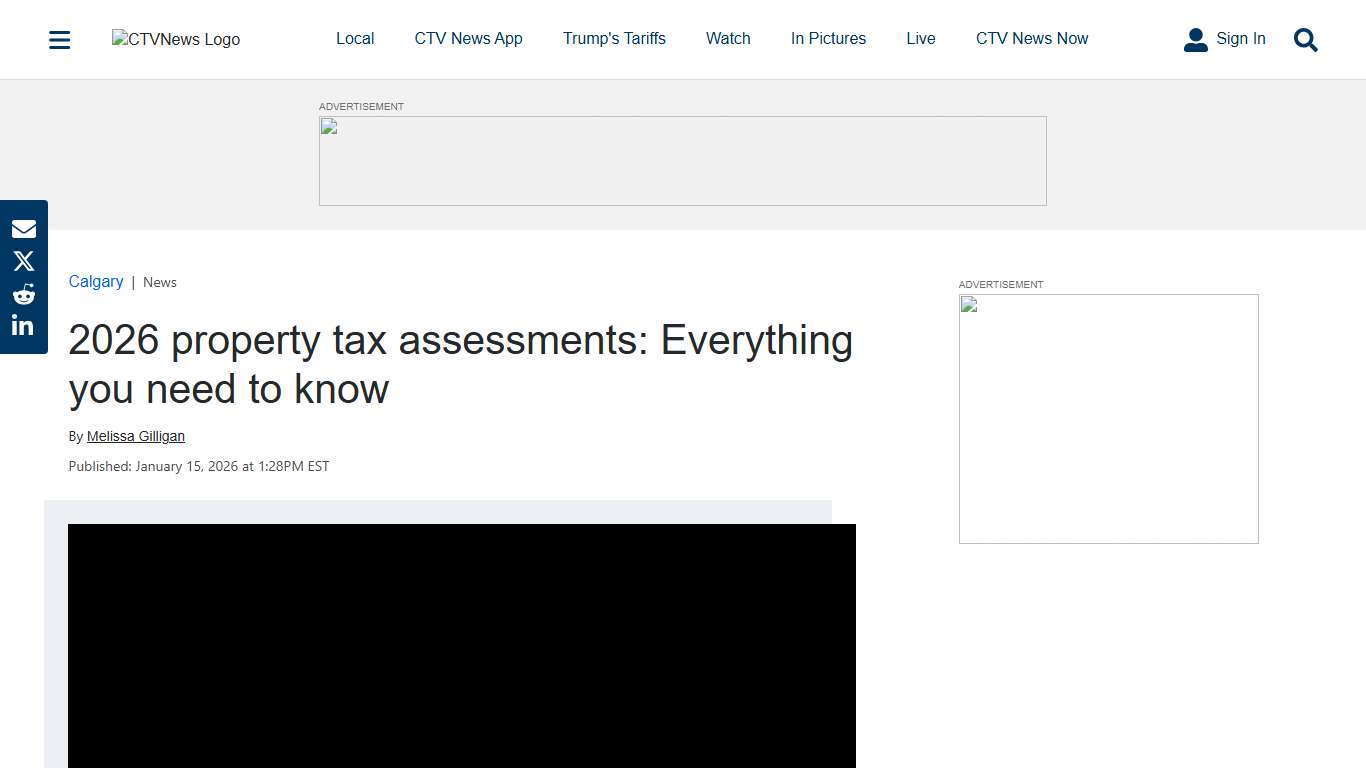
Task: Open author Melissa Gilligan's profile
Action: (x=136, y=436)
